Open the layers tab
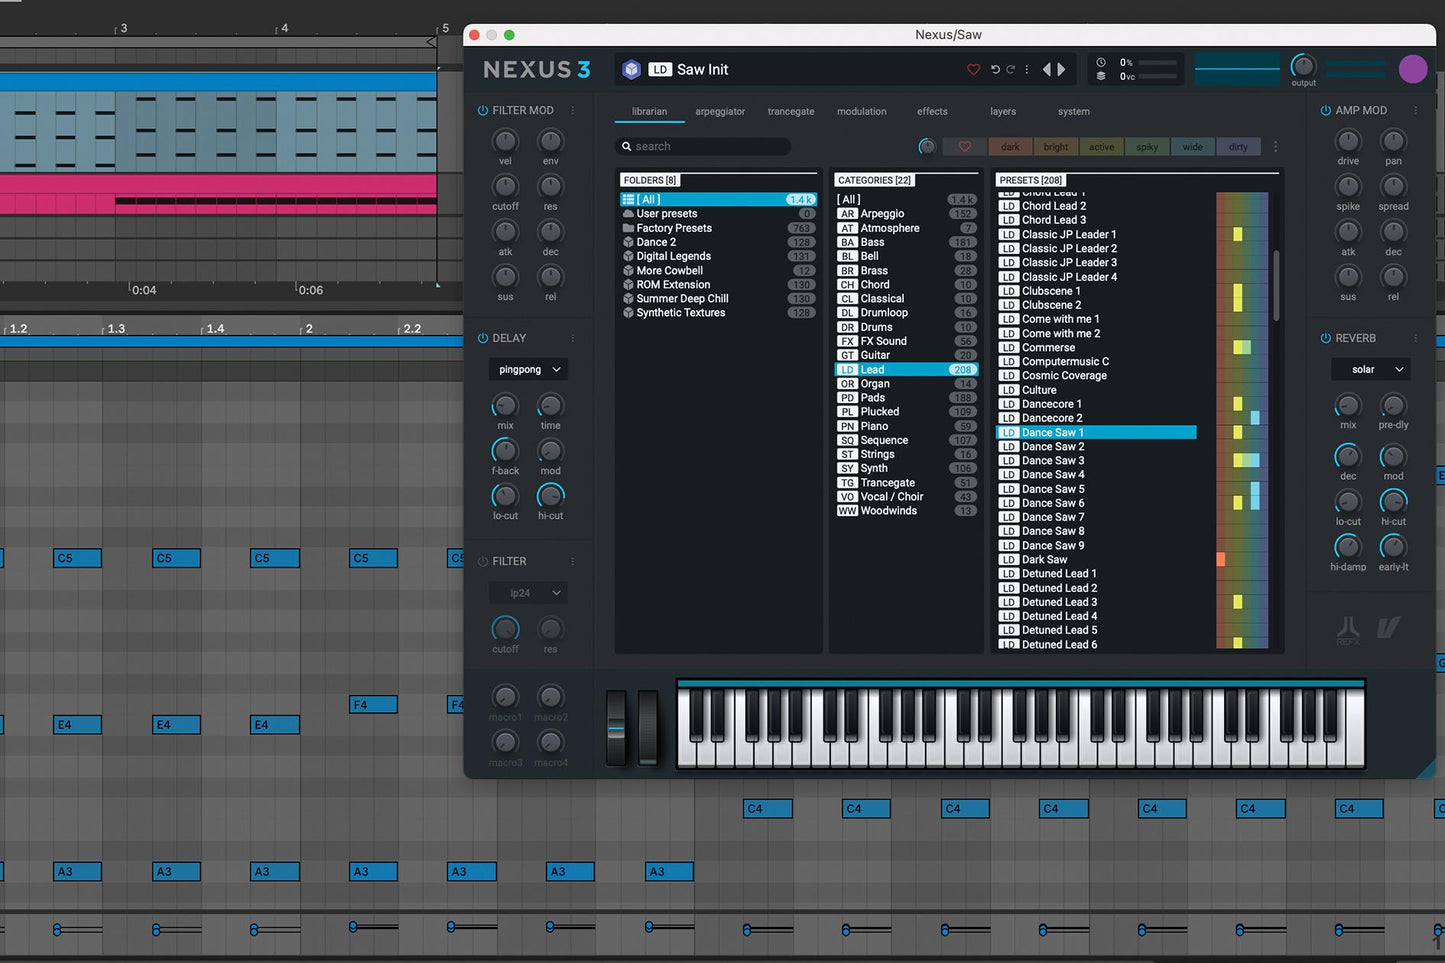 click(1003, 112)
